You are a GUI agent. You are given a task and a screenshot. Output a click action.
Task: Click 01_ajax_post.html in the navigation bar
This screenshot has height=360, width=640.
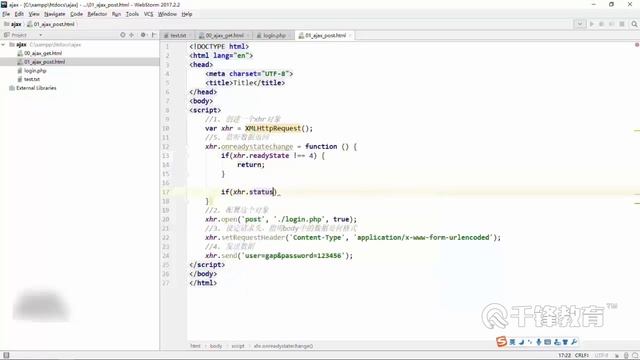click(51, 24)
